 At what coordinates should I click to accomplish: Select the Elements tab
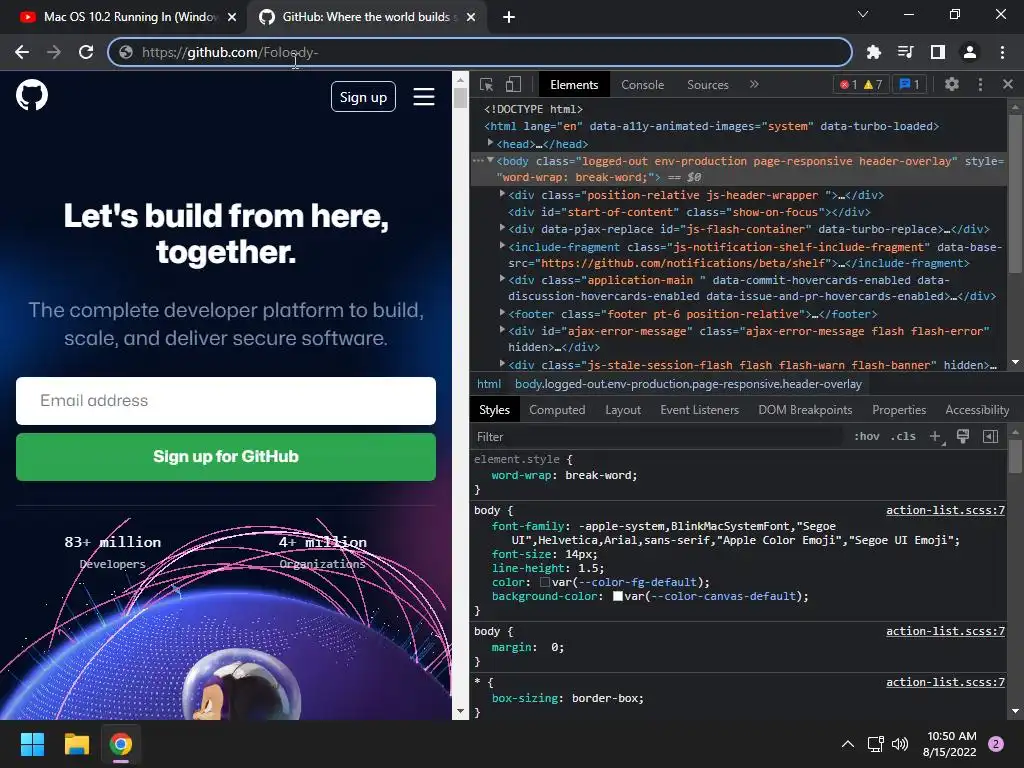pyautogui.click(x=574, y=85)
